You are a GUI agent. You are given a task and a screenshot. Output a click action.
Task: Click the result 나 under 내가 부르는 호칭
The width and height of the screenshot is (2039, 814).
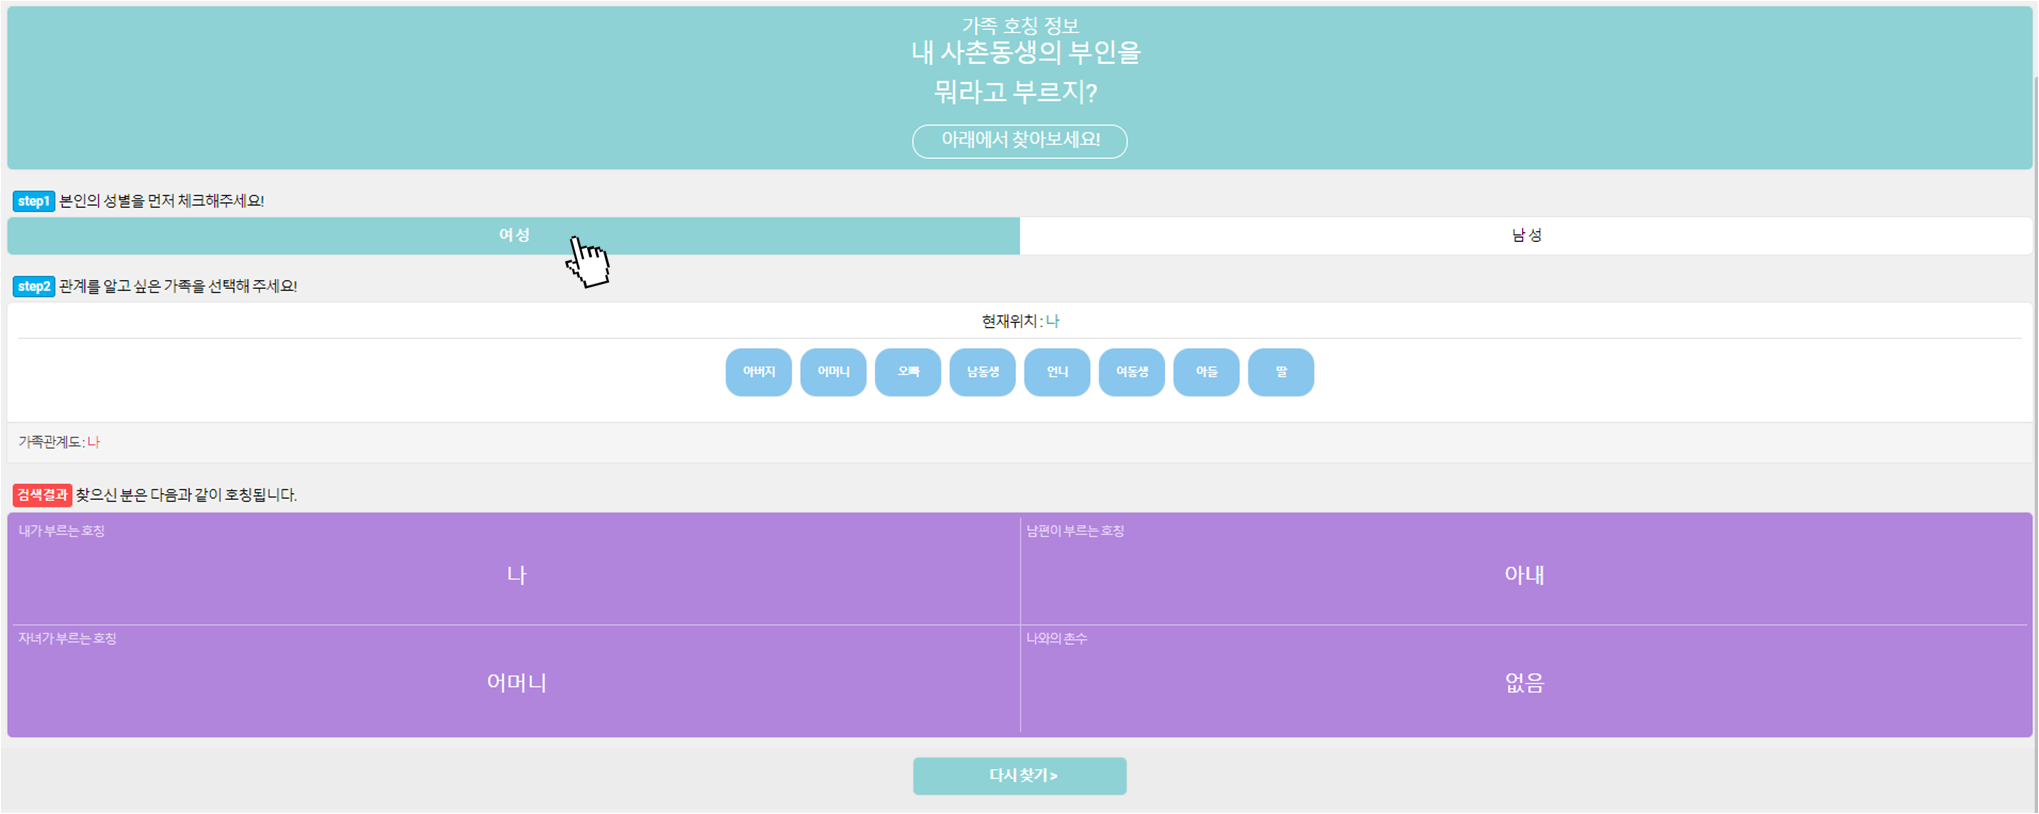point(516,575)
